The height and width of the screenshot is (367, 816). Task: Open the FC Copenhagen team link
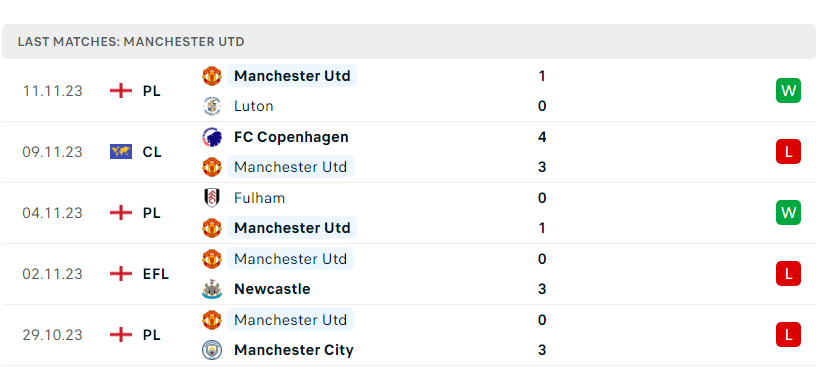291,137
